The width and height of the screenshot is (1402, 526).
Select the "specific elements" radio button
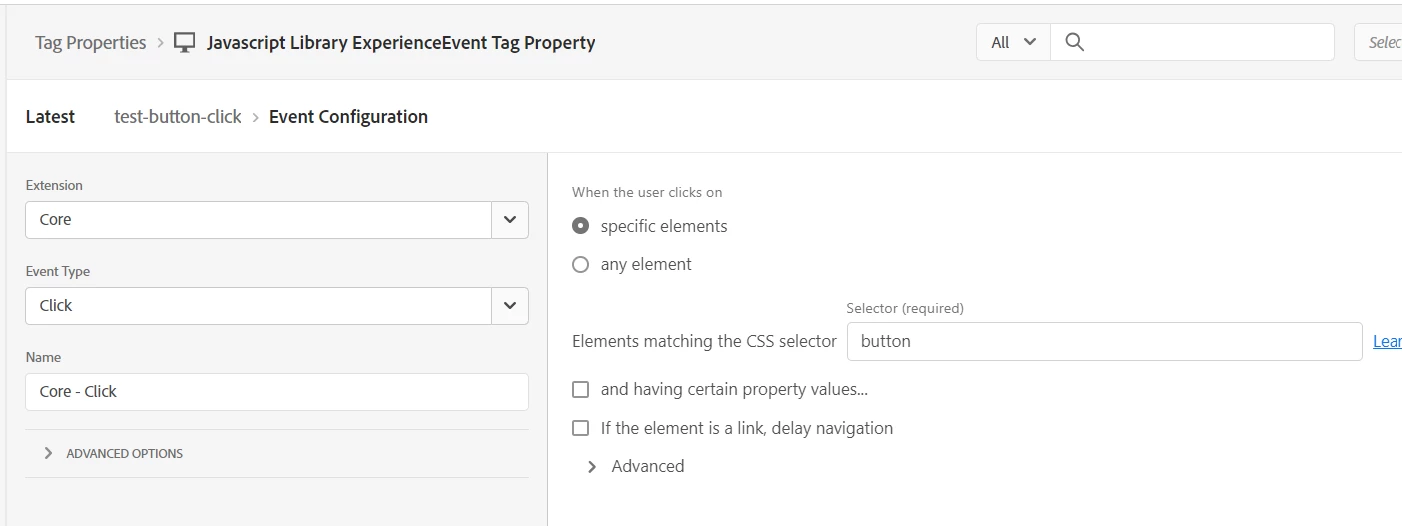click(580, 226)
